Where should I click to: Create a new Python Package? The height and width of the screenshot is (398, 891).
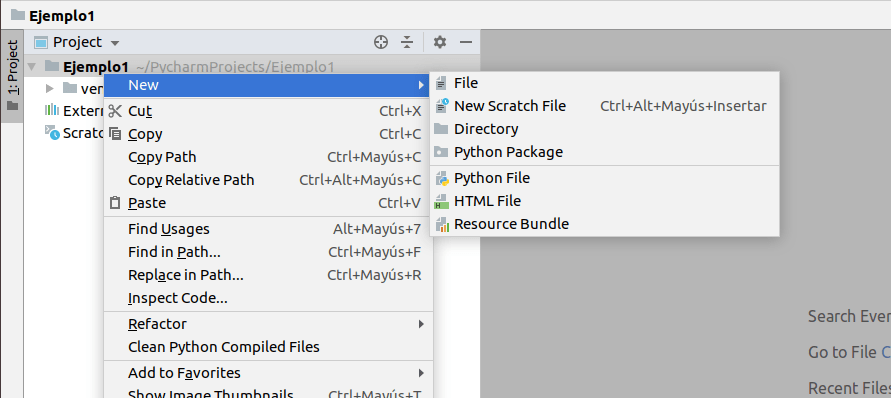coord(605,152)
